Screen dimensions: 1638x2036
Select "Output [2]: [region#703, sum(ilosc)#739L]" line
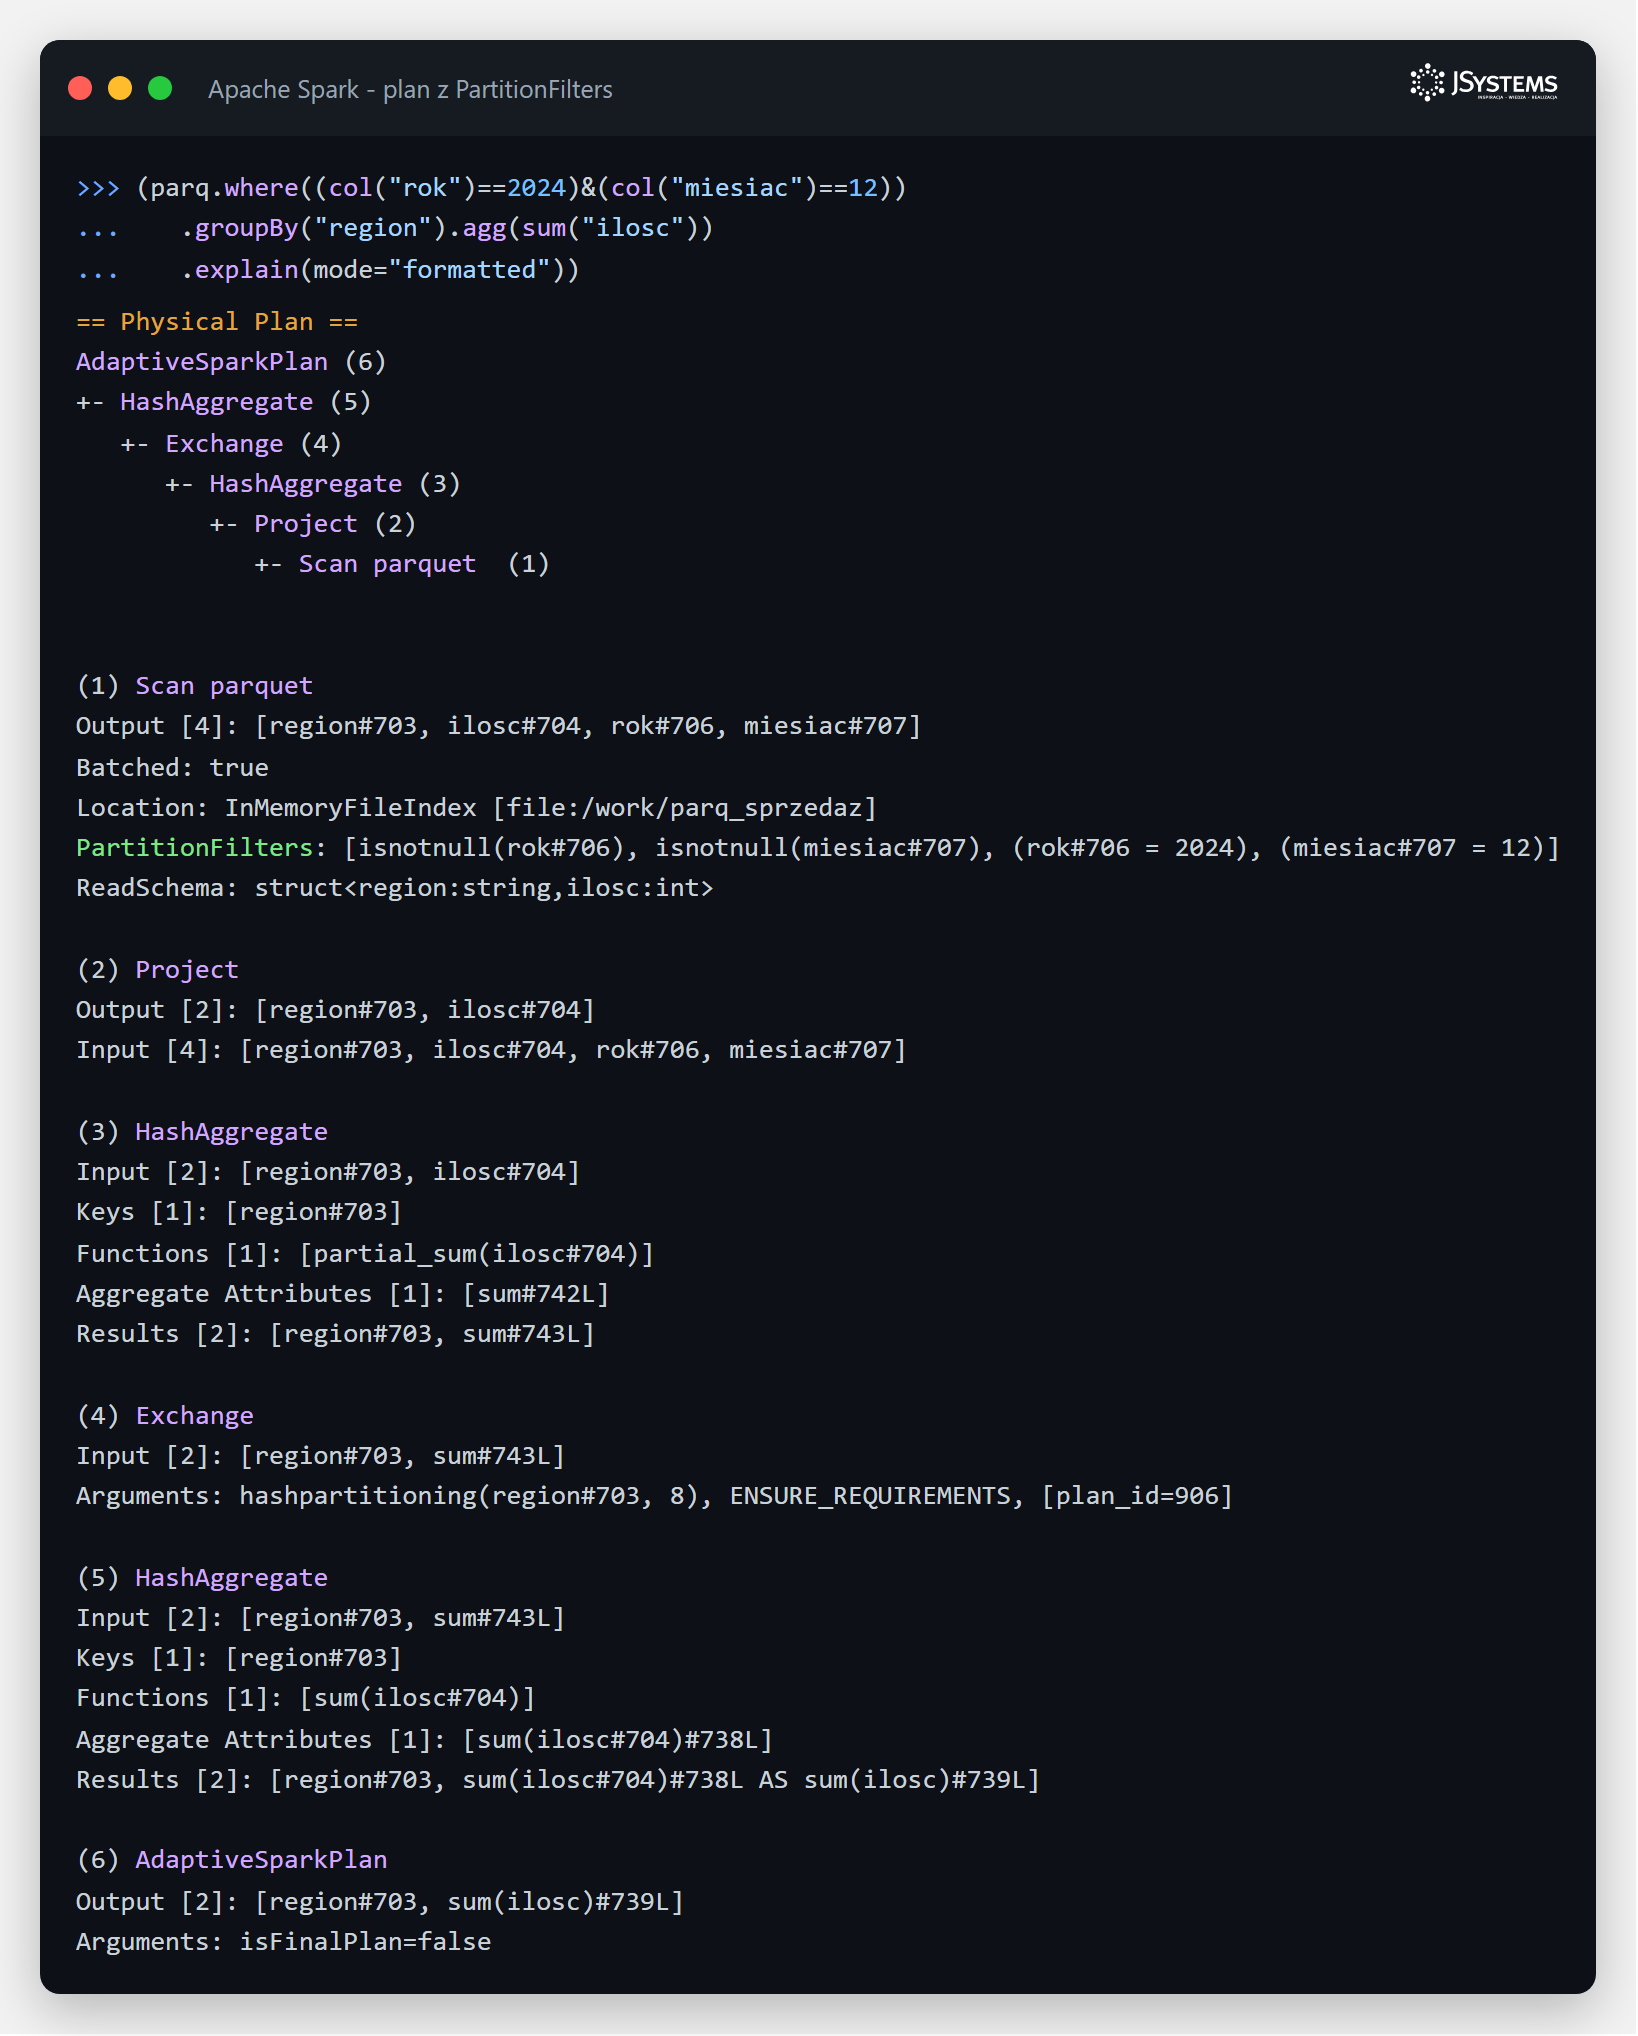click(x=380, y=1902)
